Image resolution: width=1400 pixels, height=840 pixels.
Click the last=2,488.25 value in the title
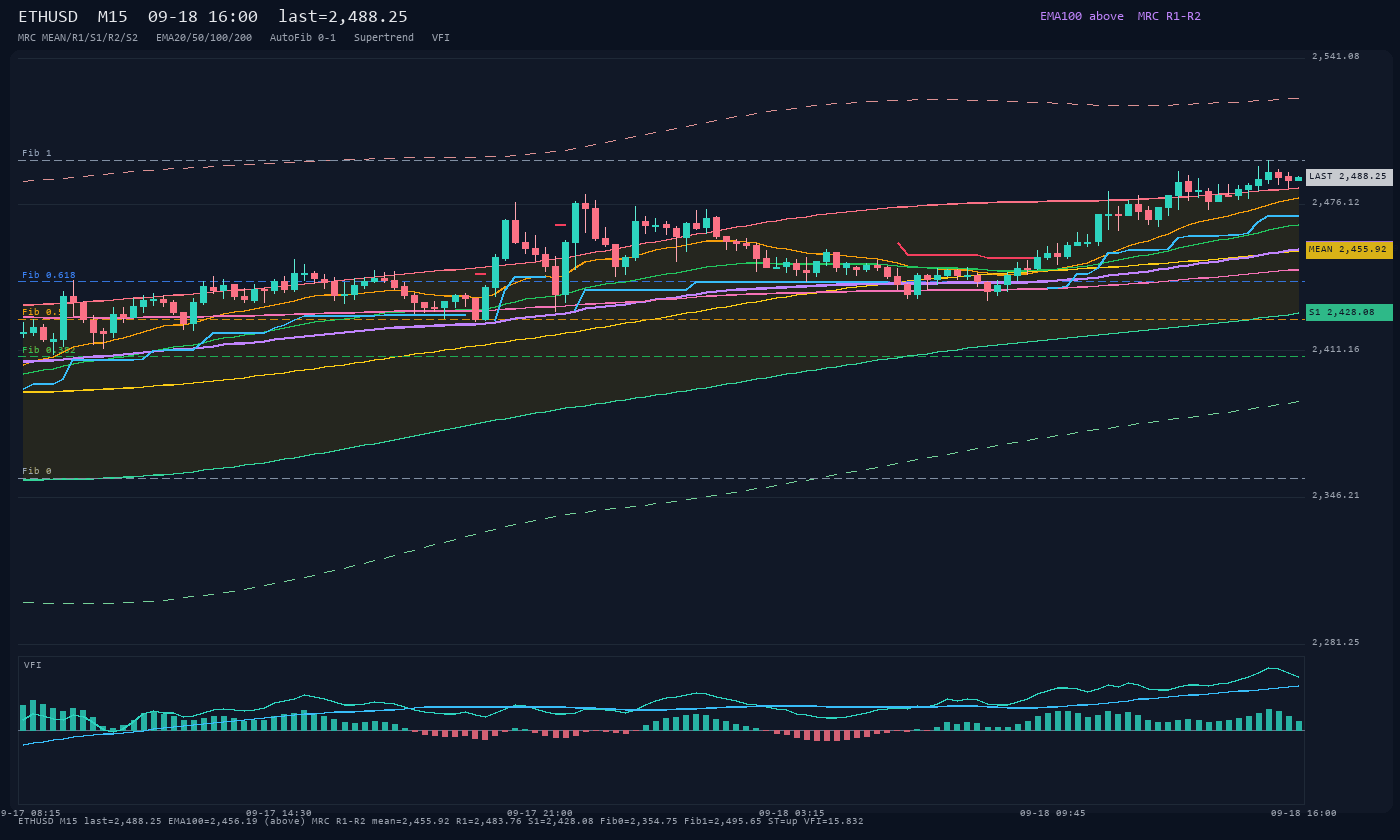tap(343, 17)
